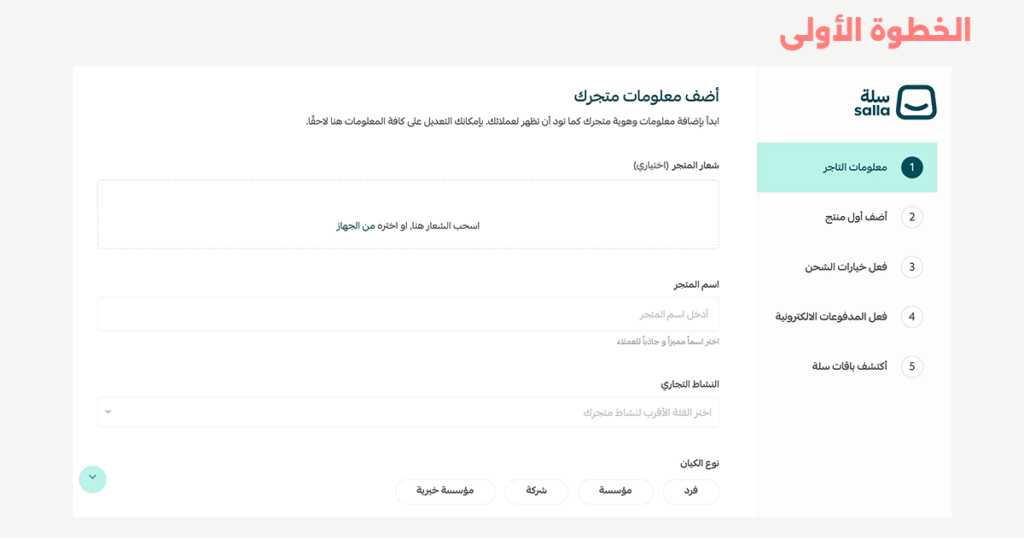Screen dimensions: 1024x538
Task: Click the نوع الكيان label
Action: click(x=699, y=463)
